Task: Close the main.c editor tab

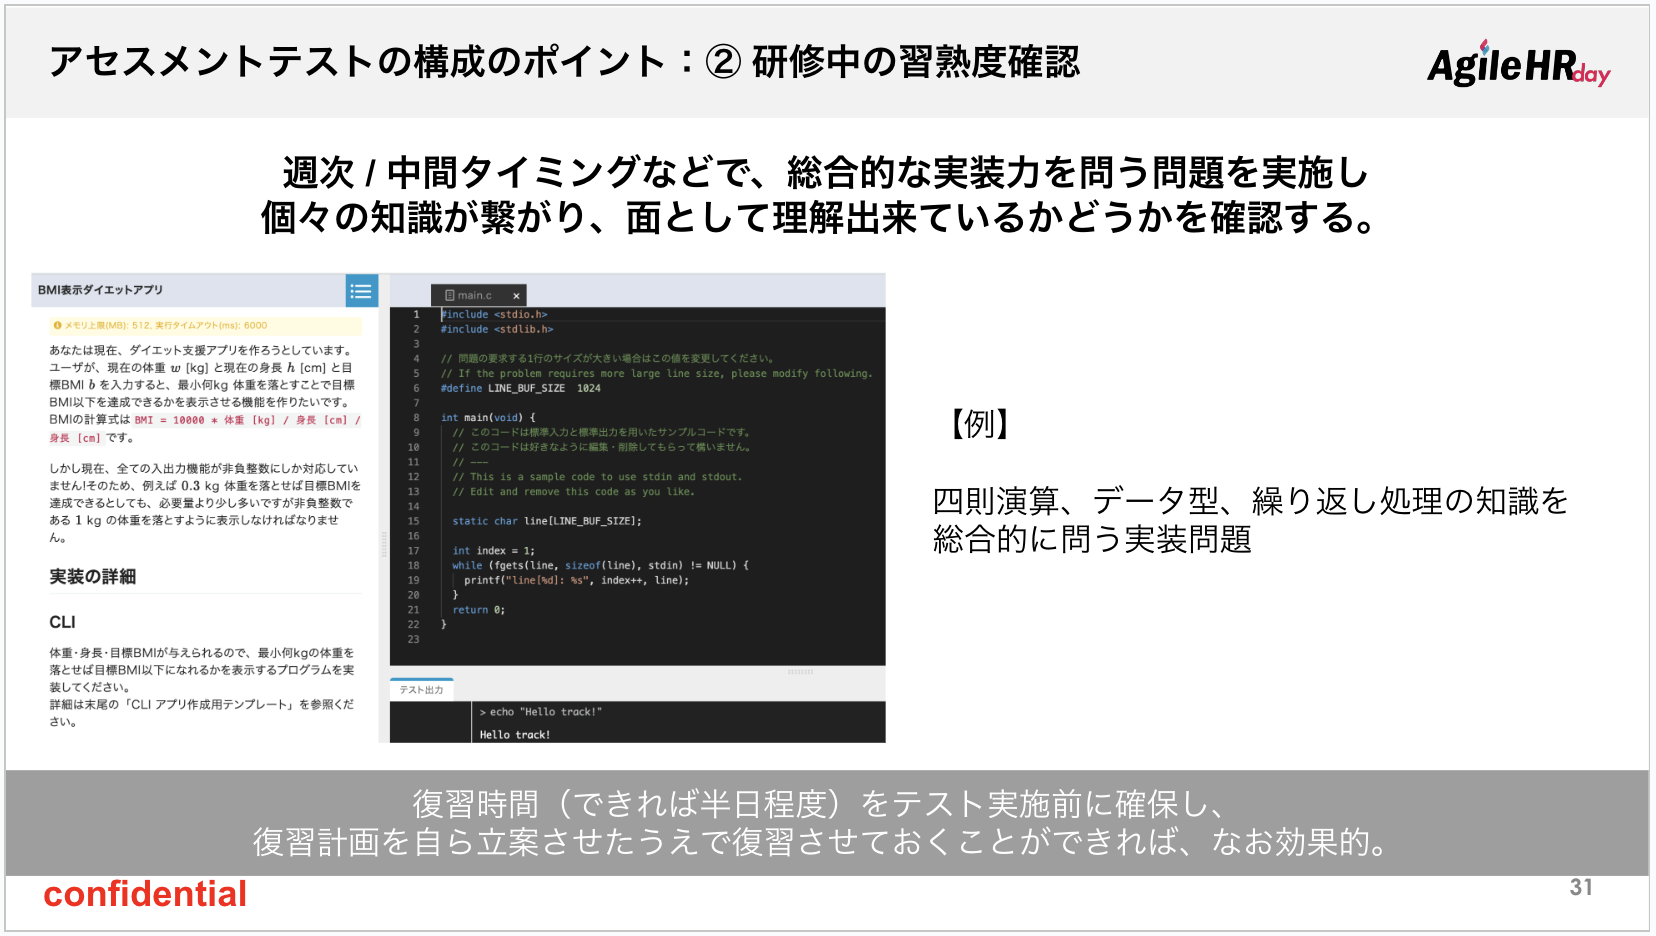Action: 516,296
